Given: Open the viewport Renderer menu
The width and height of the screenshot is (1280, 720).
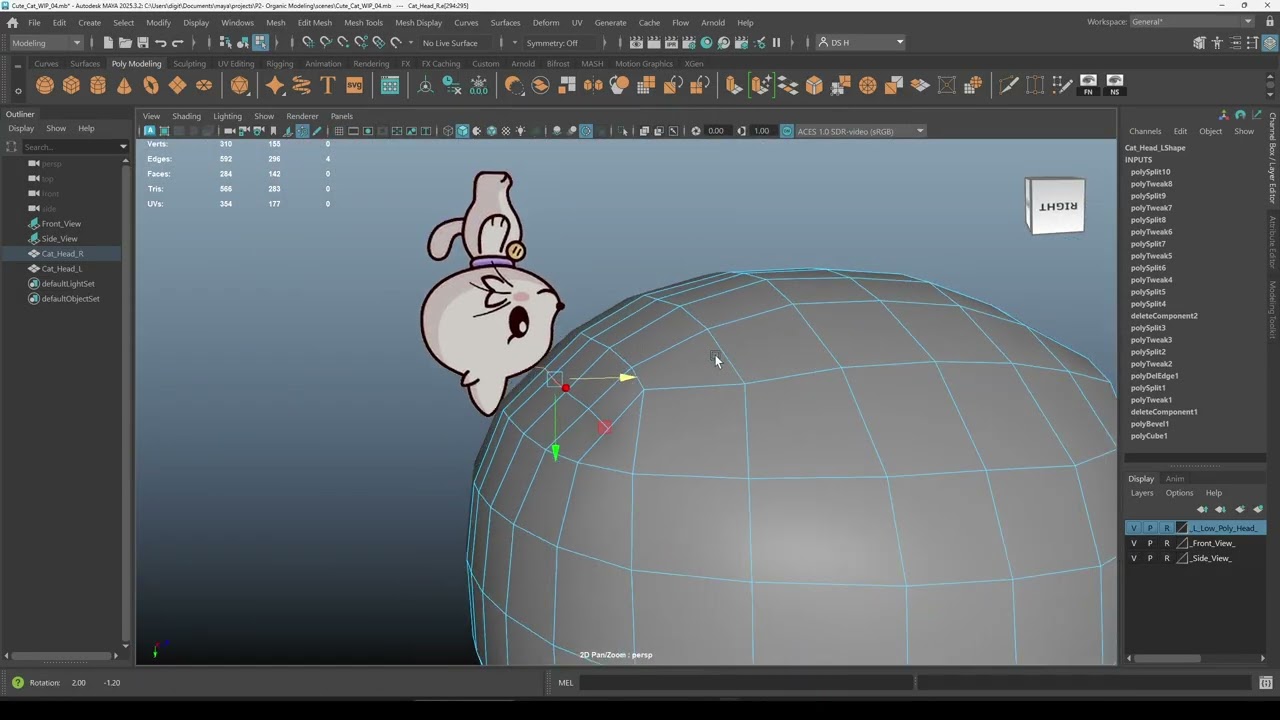Looking at the screenshot, I should point(302,116).
